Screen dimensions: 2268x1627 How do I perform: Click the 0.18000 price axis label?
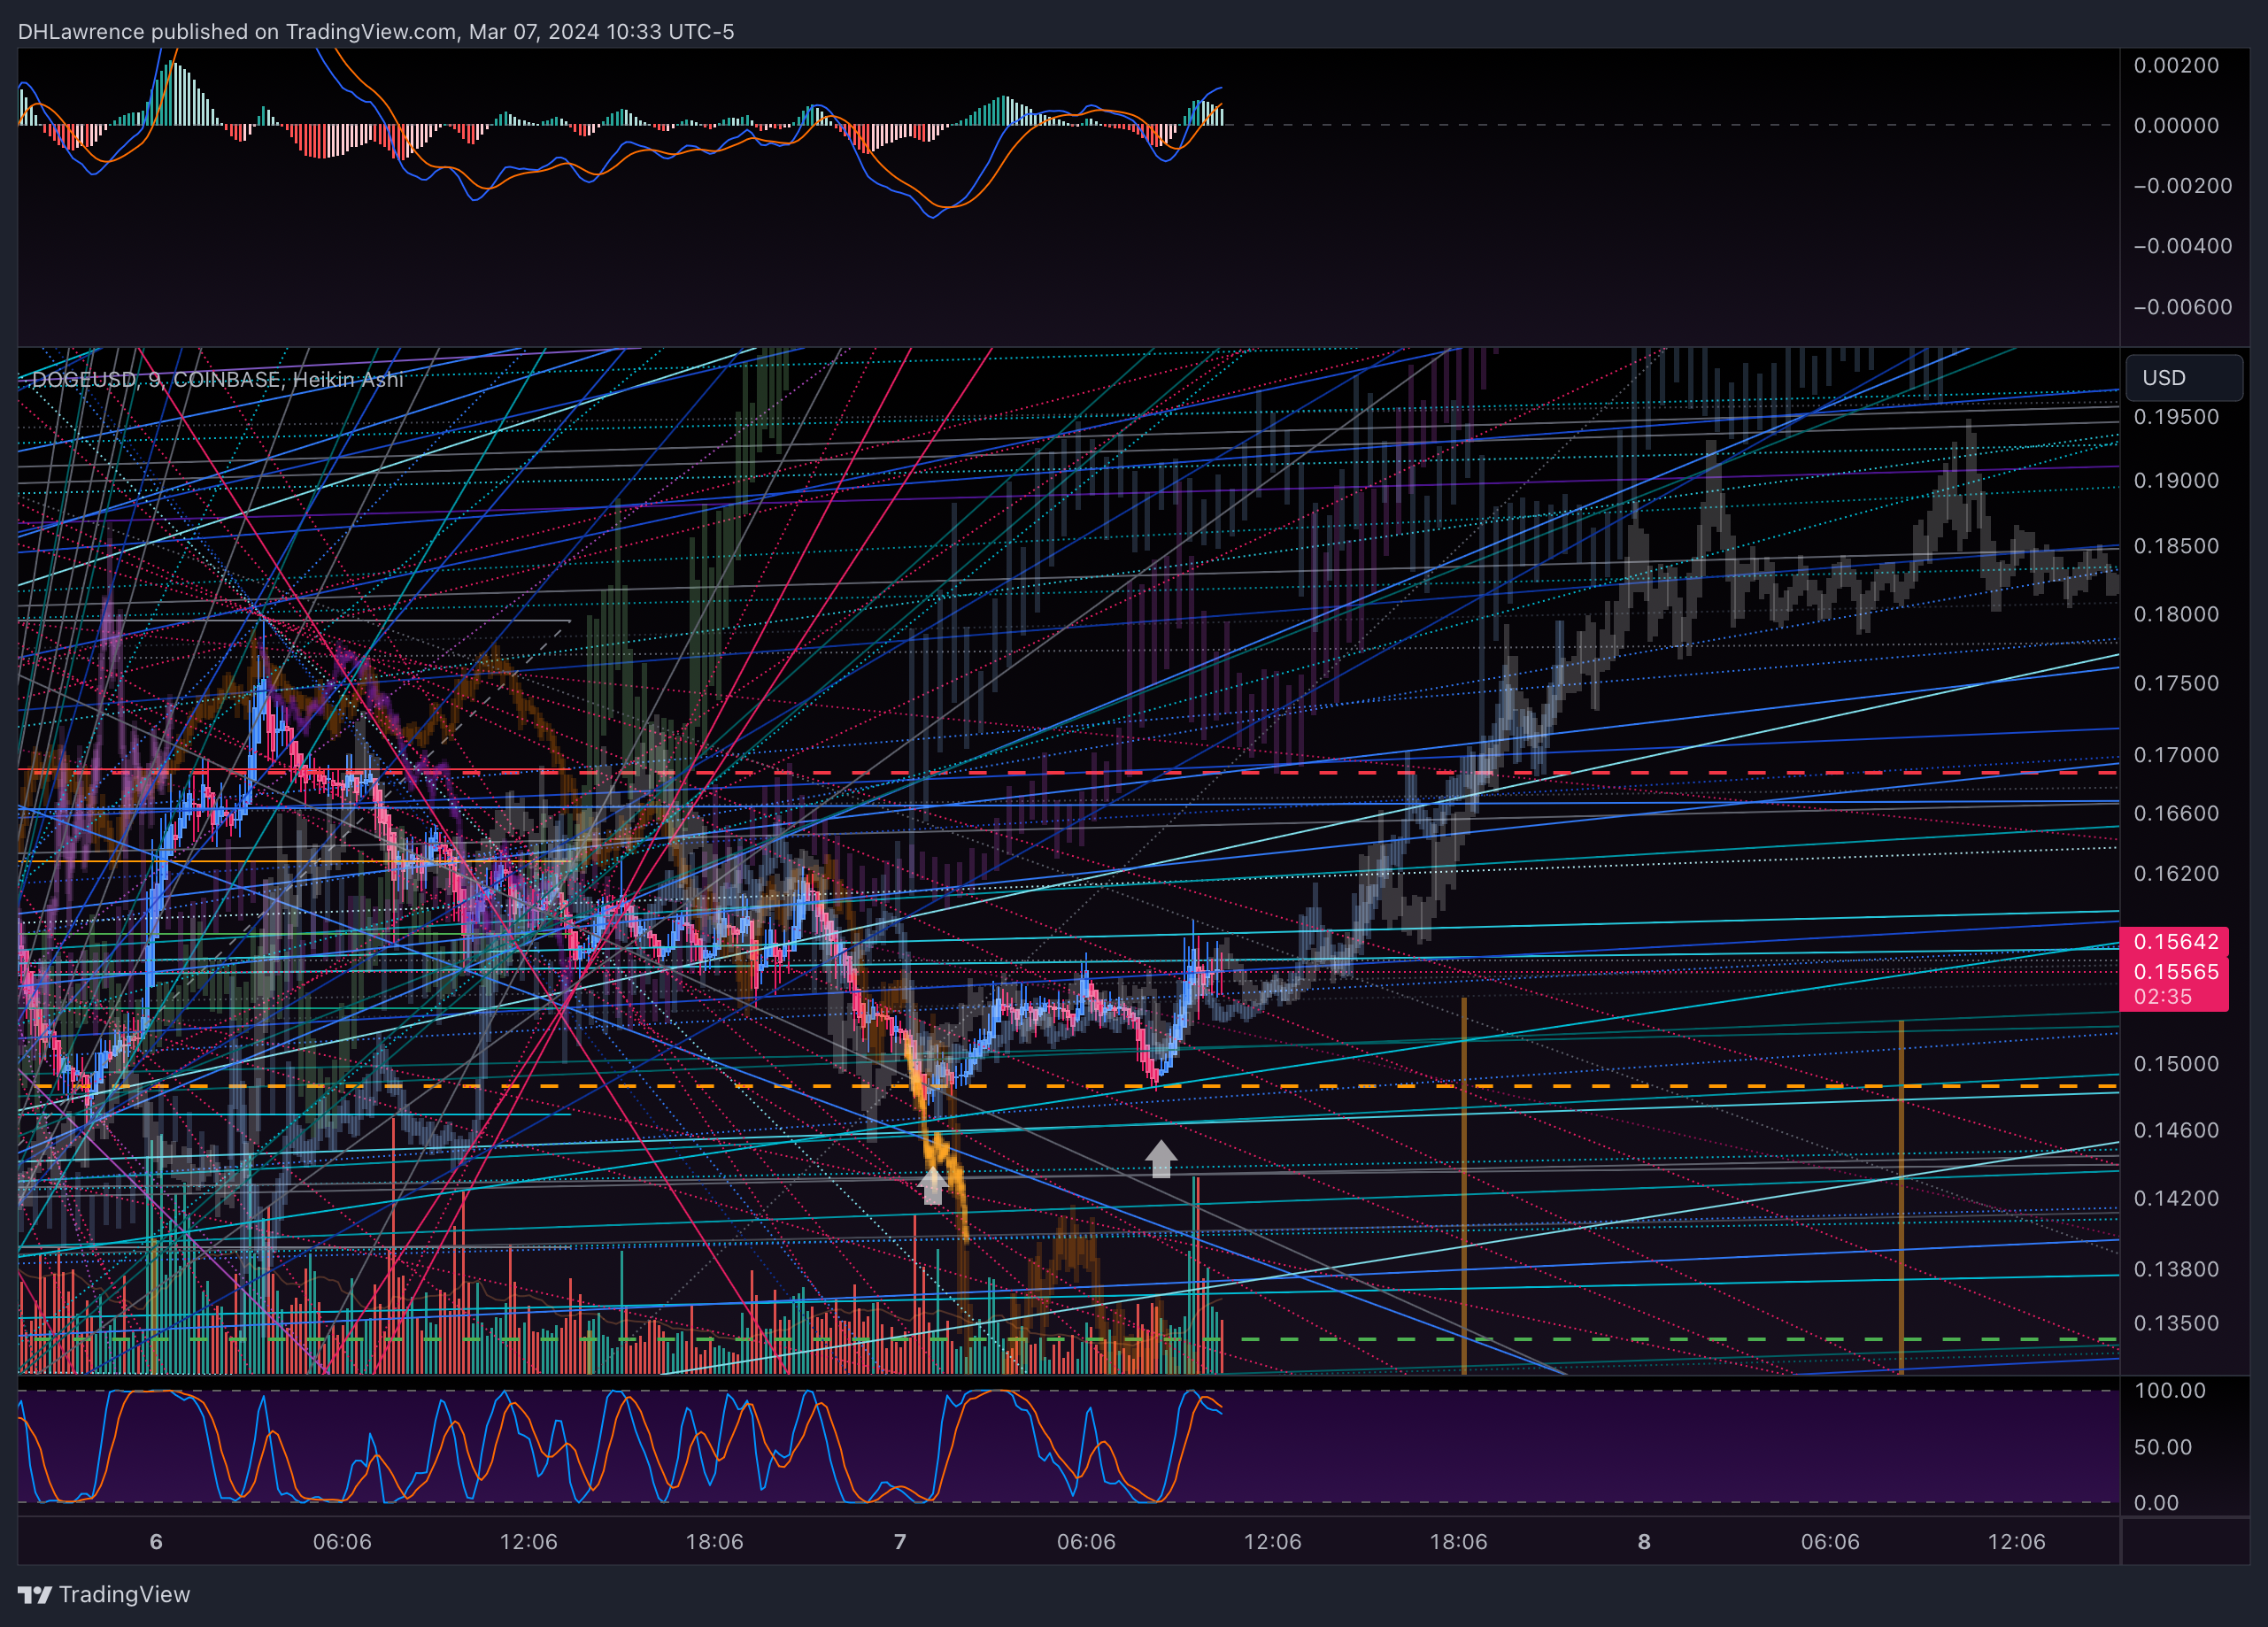tap(2176, 614)
